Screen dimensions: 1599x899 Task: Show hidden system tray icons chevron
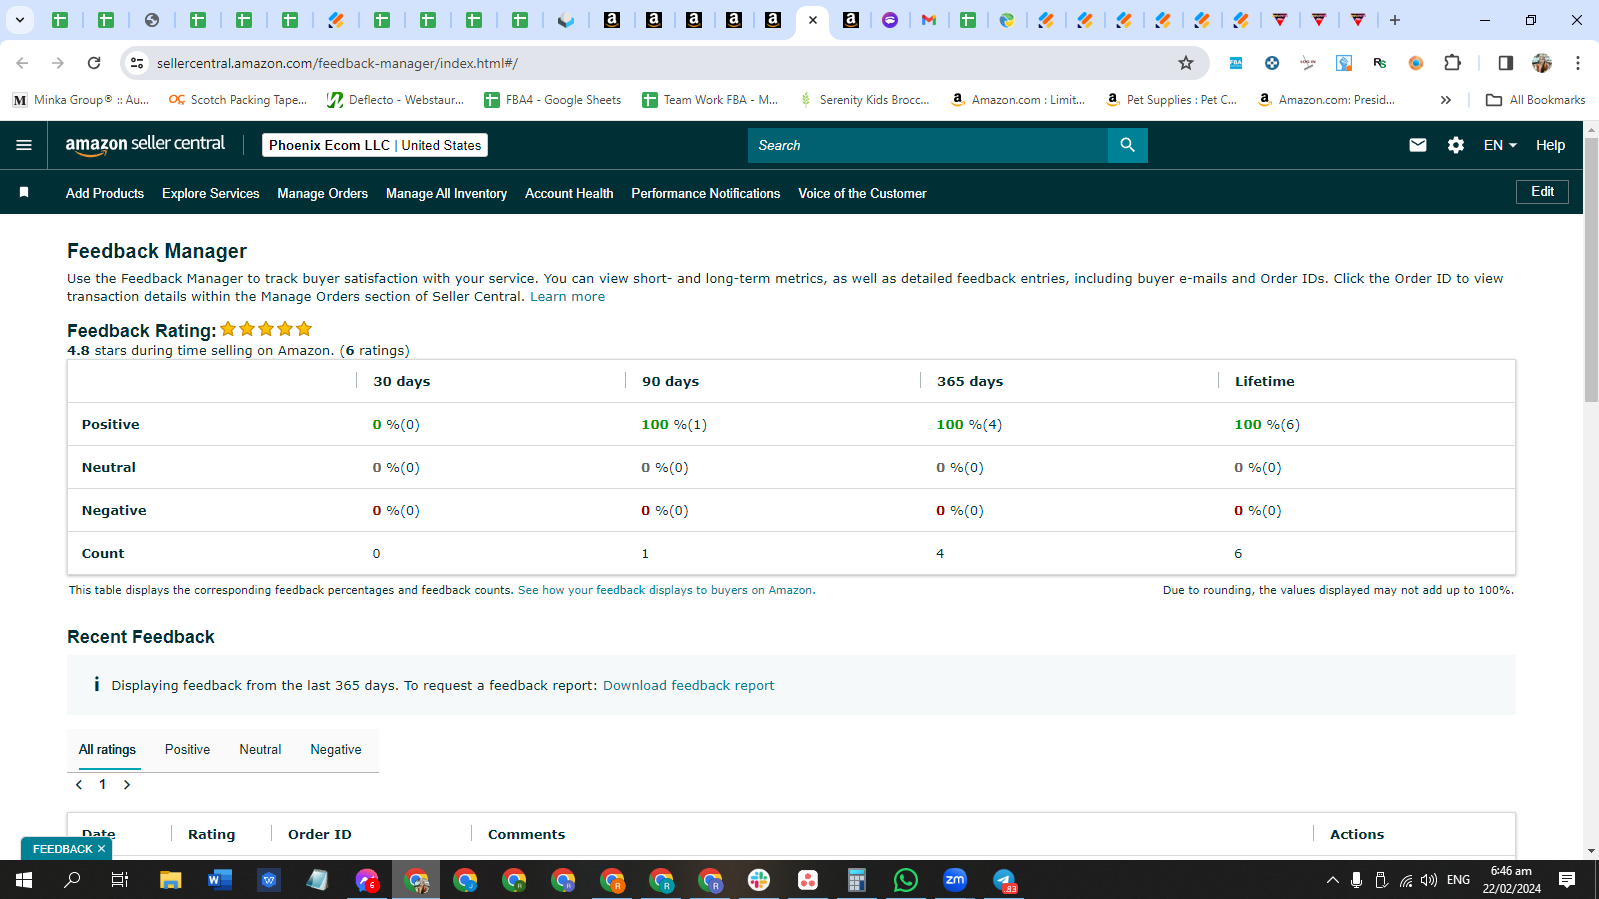point(1332,880)
